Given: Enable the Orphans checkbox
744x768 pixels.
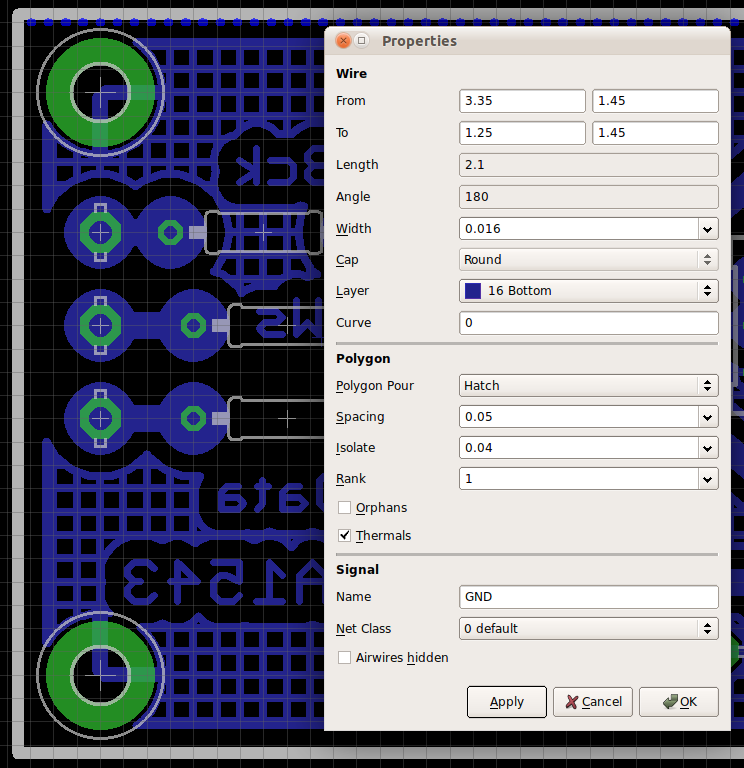Looking at the screenshot, I should pos(344,507).
